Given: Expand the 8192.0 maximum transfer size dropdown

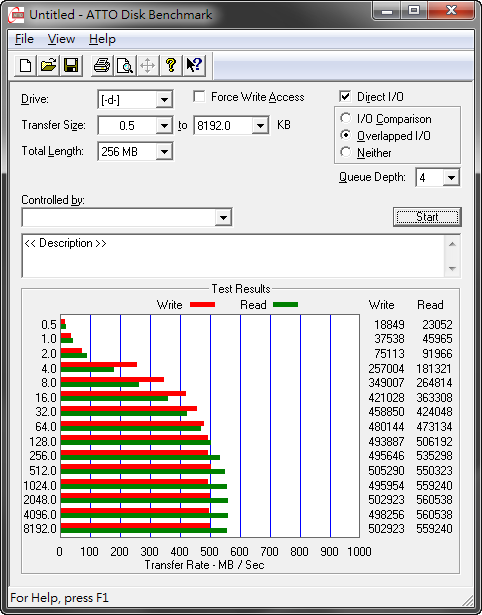Looking at the screenshot, I should pyautogui.click(x=260, y=126).
